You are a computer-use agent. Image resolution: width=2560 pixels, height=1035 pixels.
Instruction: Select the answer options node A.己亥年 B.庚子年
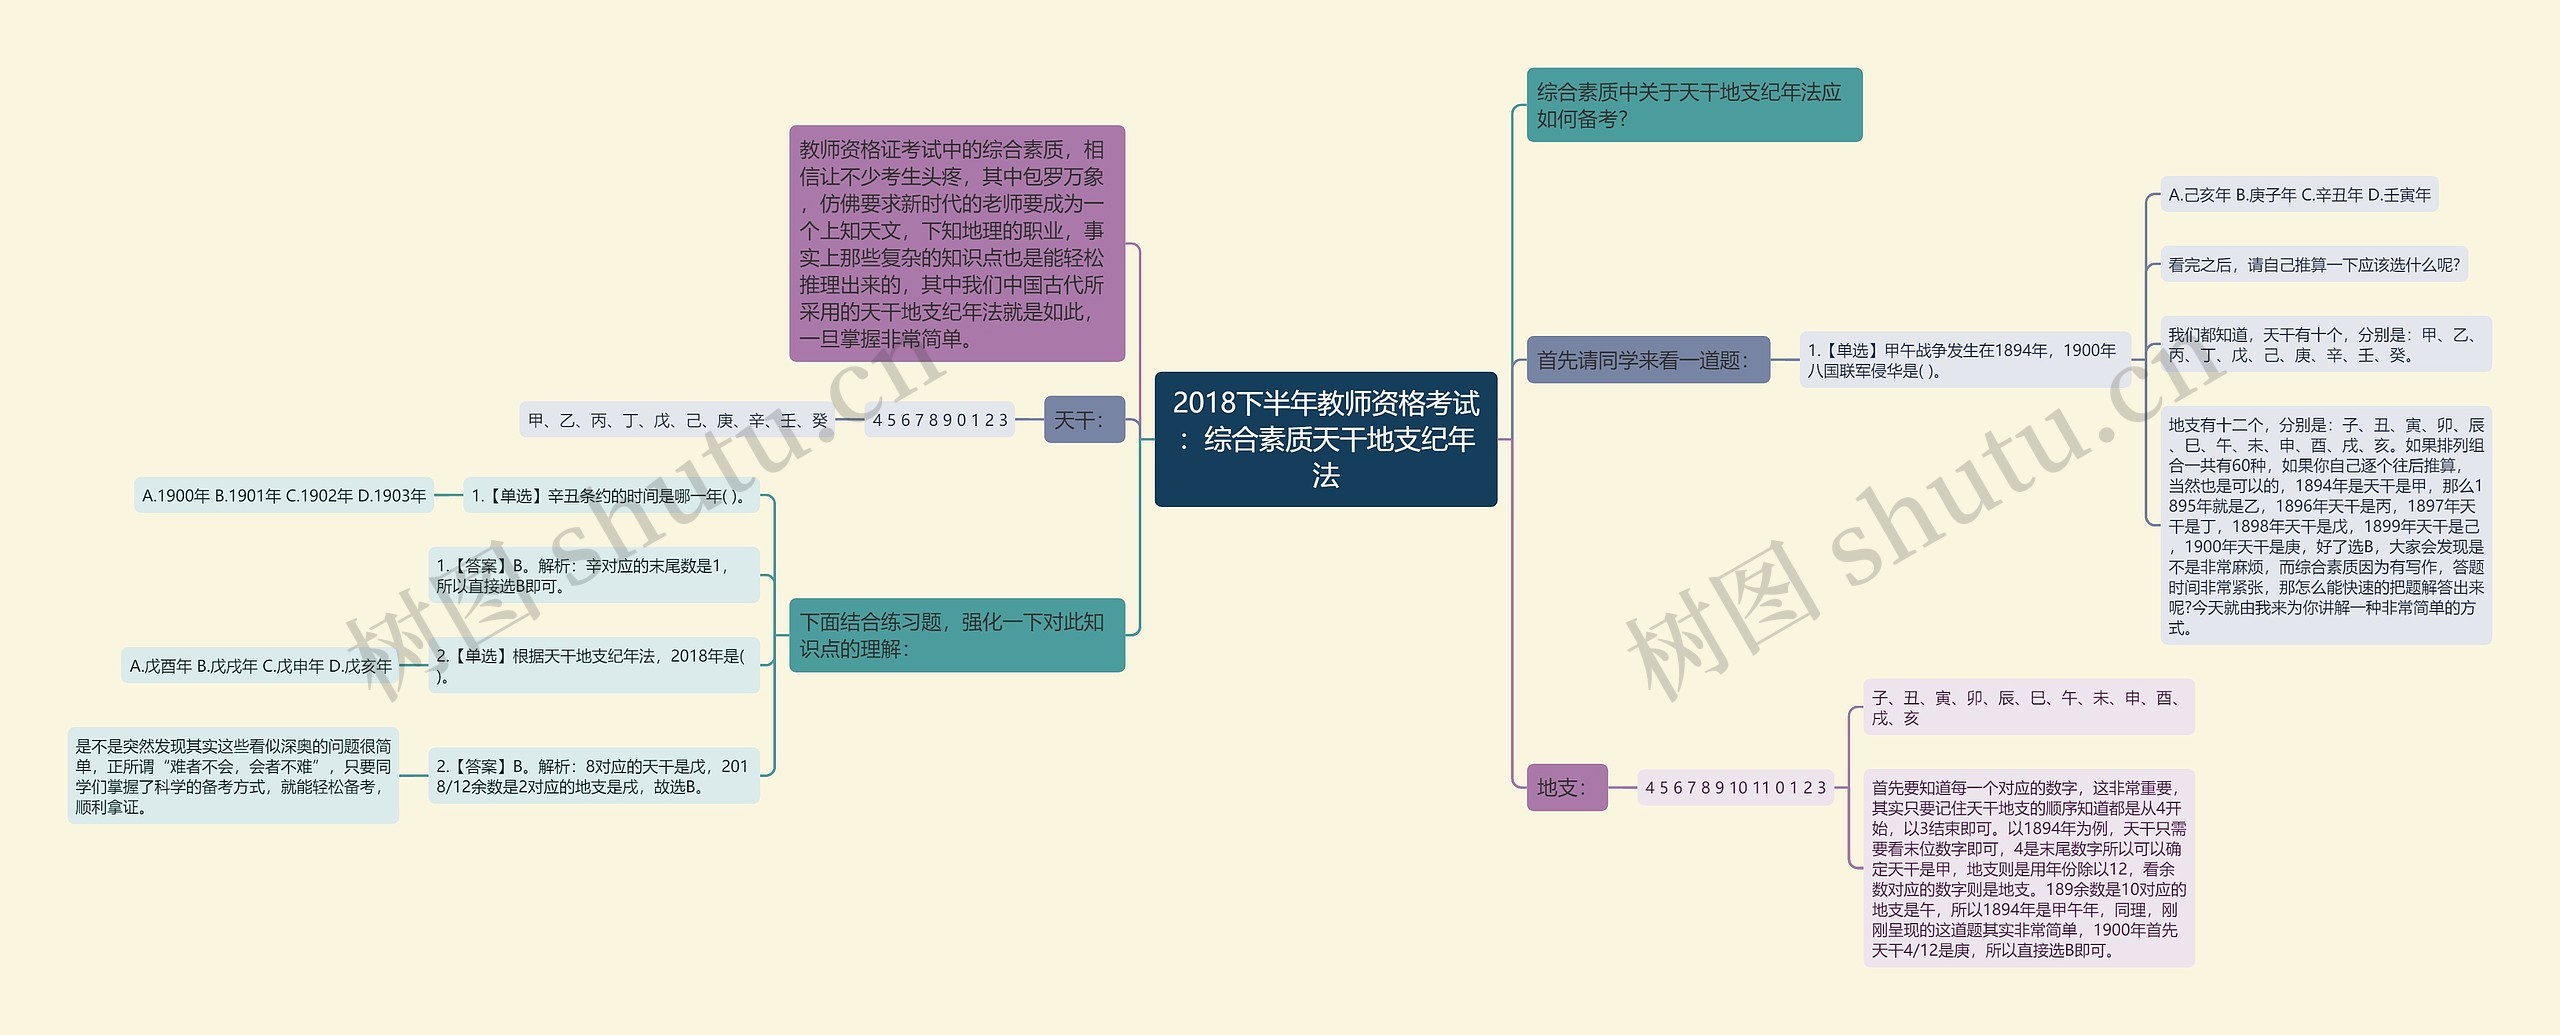2298,195
